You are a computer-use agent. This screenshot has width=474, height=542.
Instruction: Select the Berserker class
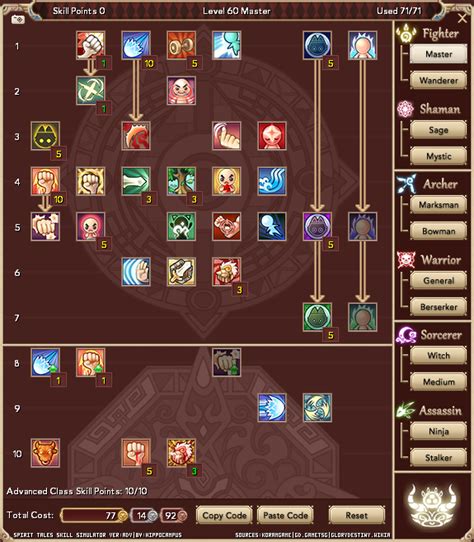[438, 307]
